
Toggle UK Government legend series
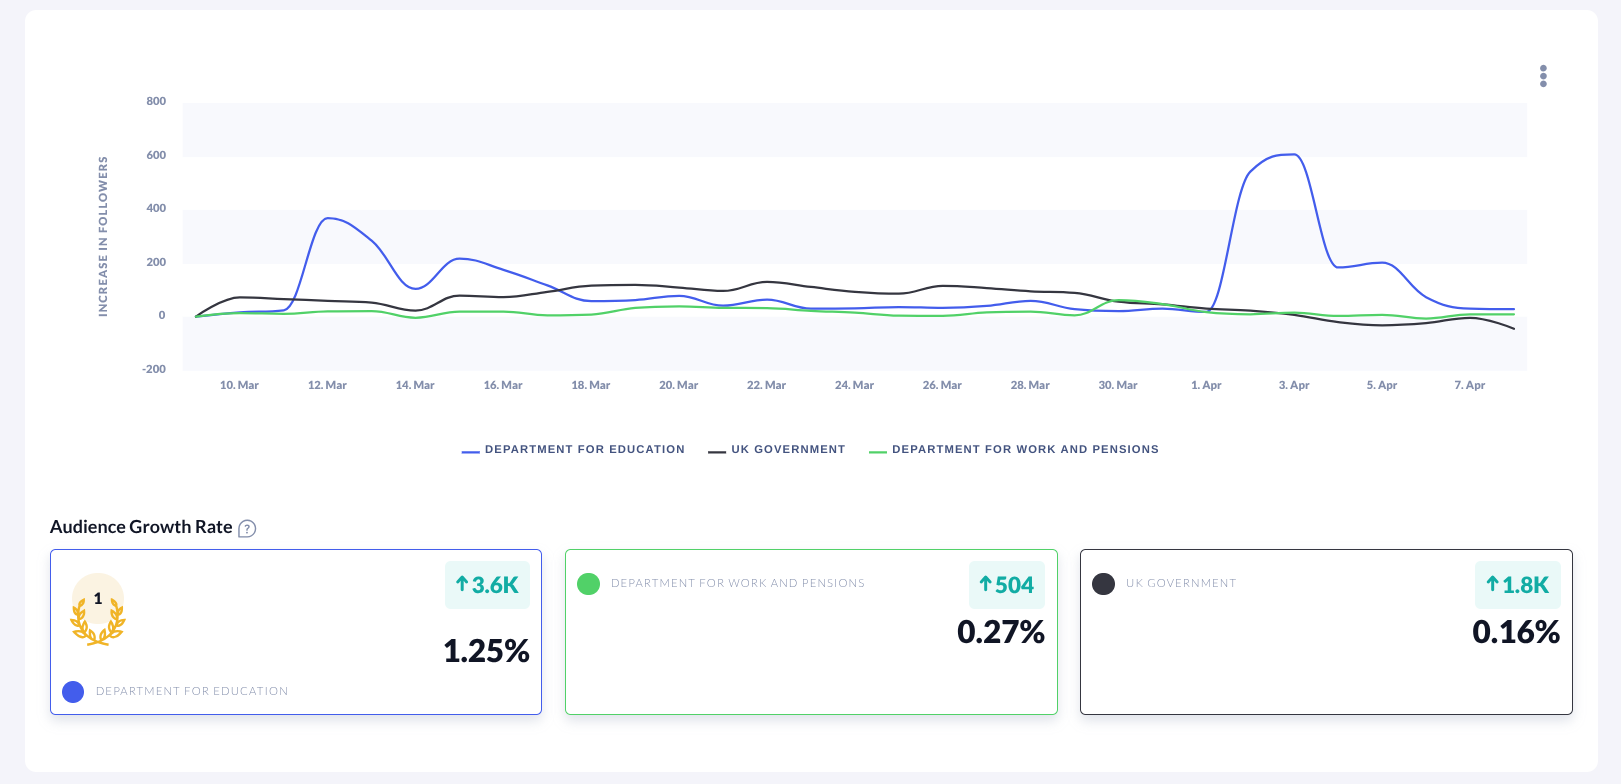point(777,450)
